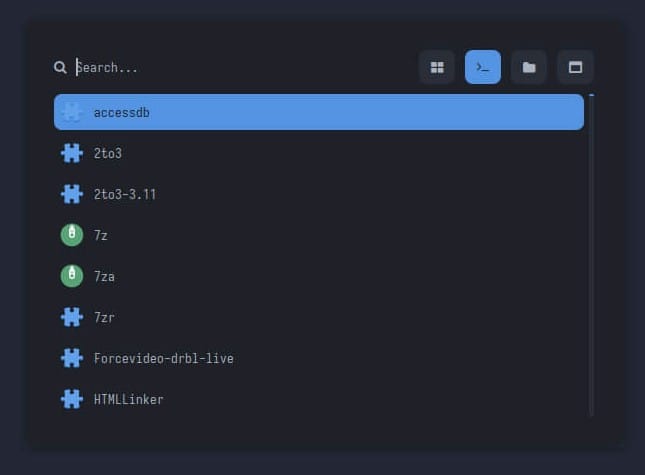Viewport: 645px width, 475px height.
Task: Click the puzzle icon beside accessdb
Action: [x=72, y=112]
